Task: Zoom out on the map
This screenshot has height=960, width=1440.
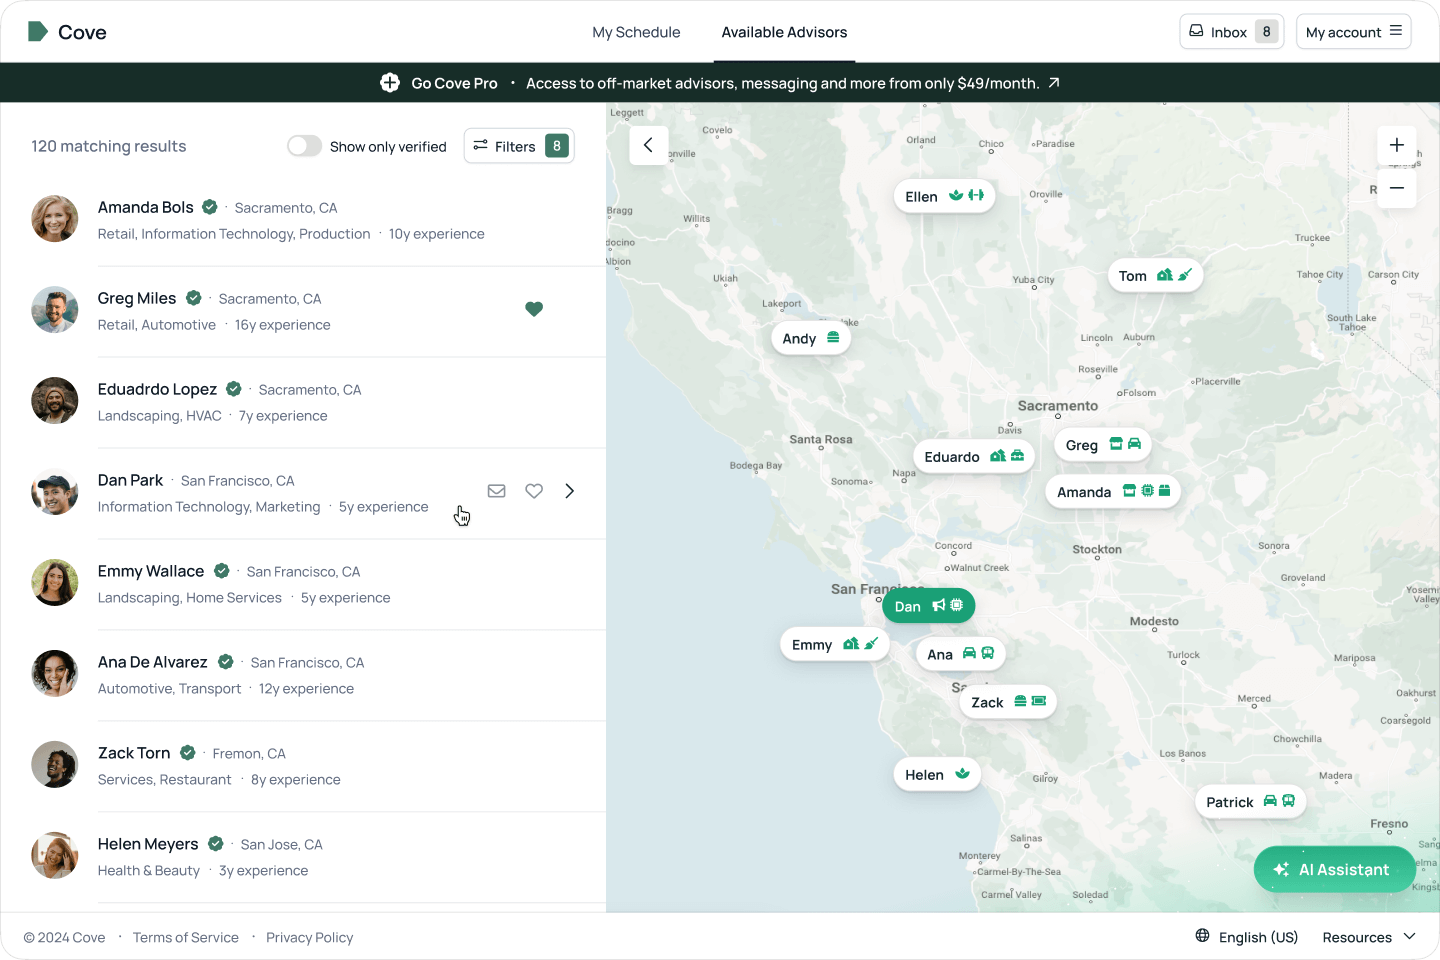Action: (1396, 188)
